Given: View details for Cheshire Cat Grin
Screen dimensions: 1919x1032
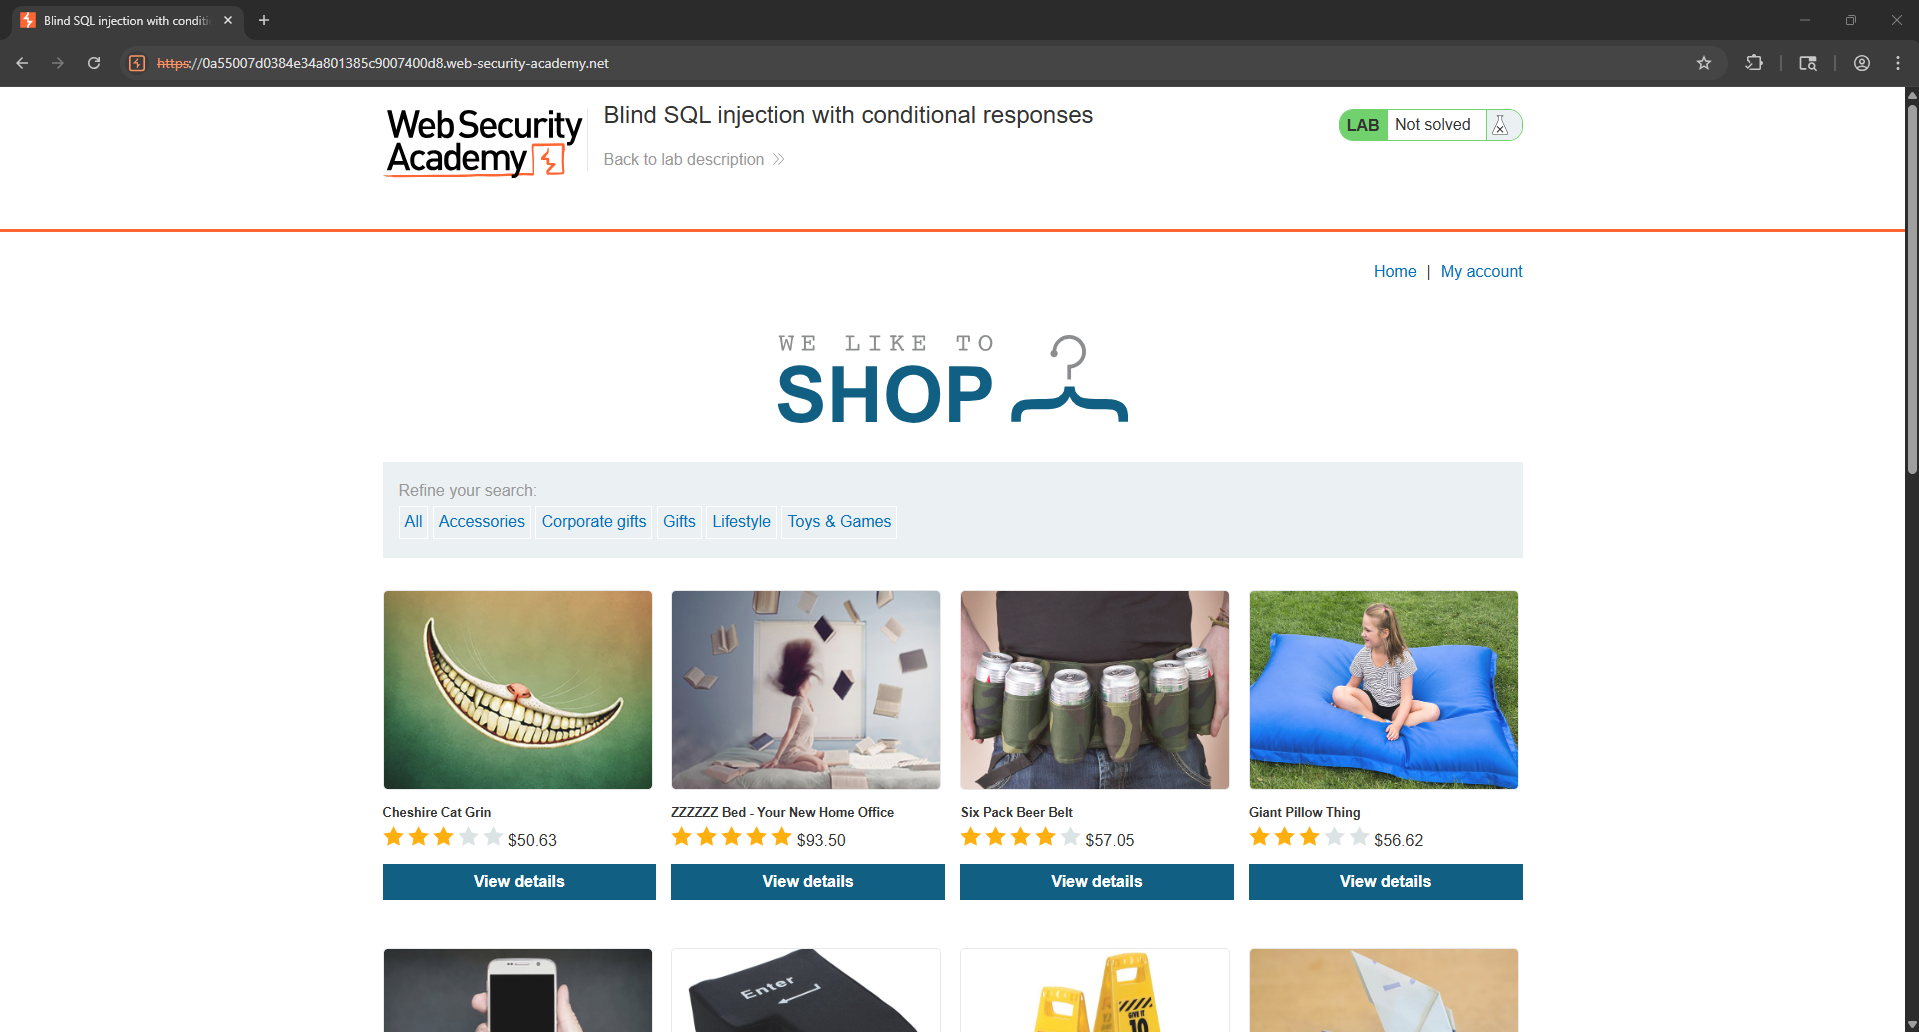Looking at the screenshot, I should (x=519, y=882).
